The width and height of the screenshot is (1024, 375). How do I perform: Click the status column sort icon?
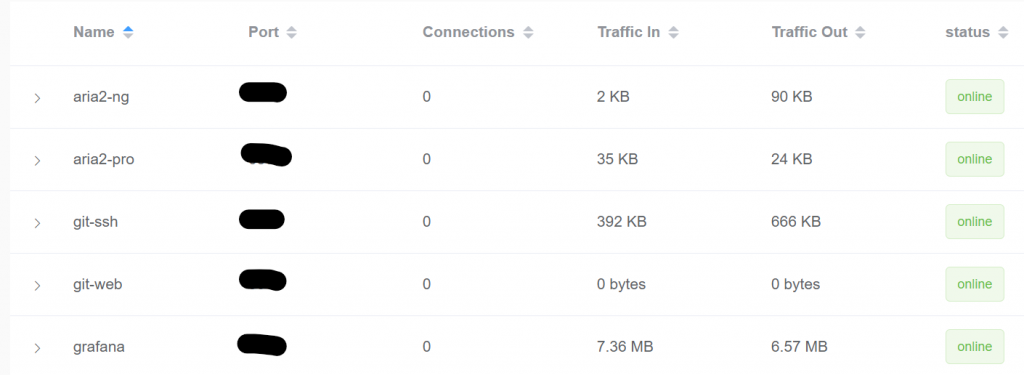pos(1003,32)
